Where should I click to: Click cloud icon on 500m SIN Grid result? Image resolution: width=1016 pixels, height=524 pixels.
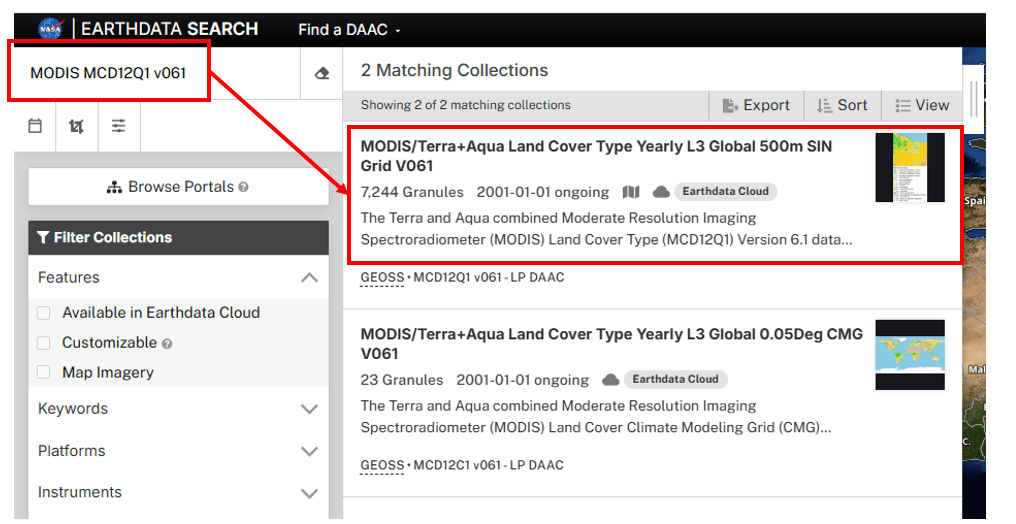tap(661, 192)
